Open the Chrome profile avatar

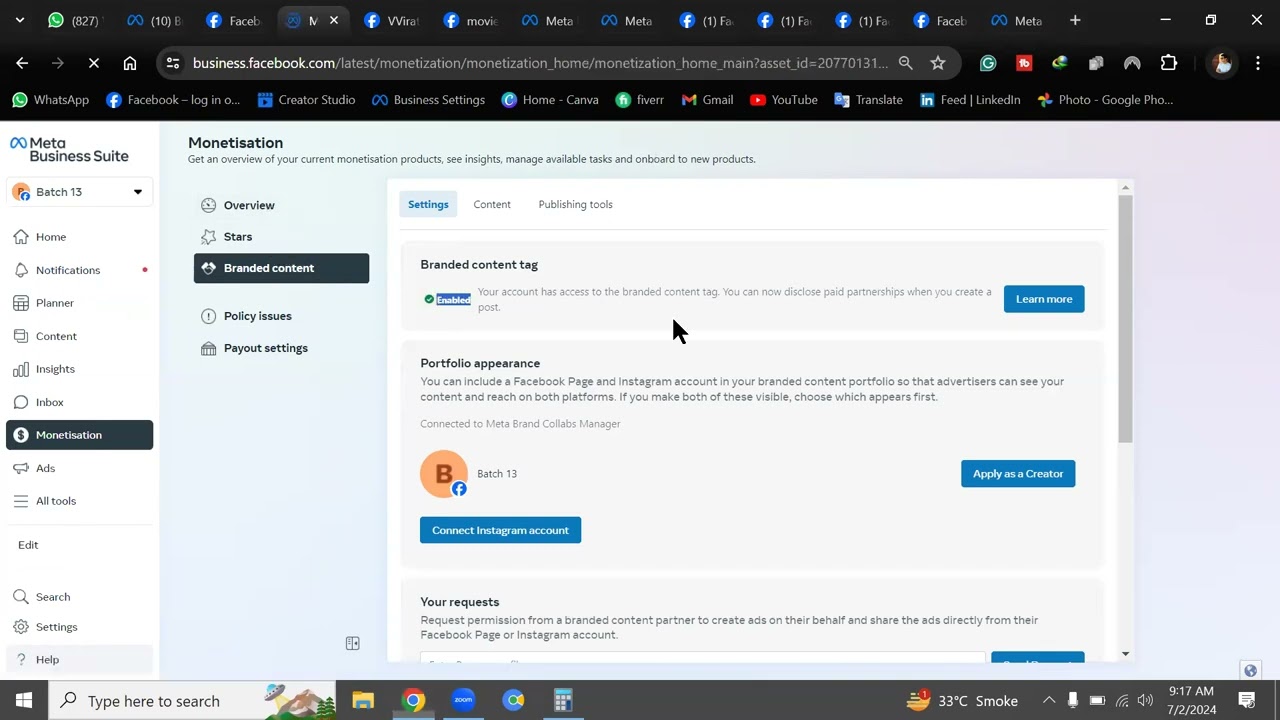coord(1221,63)
